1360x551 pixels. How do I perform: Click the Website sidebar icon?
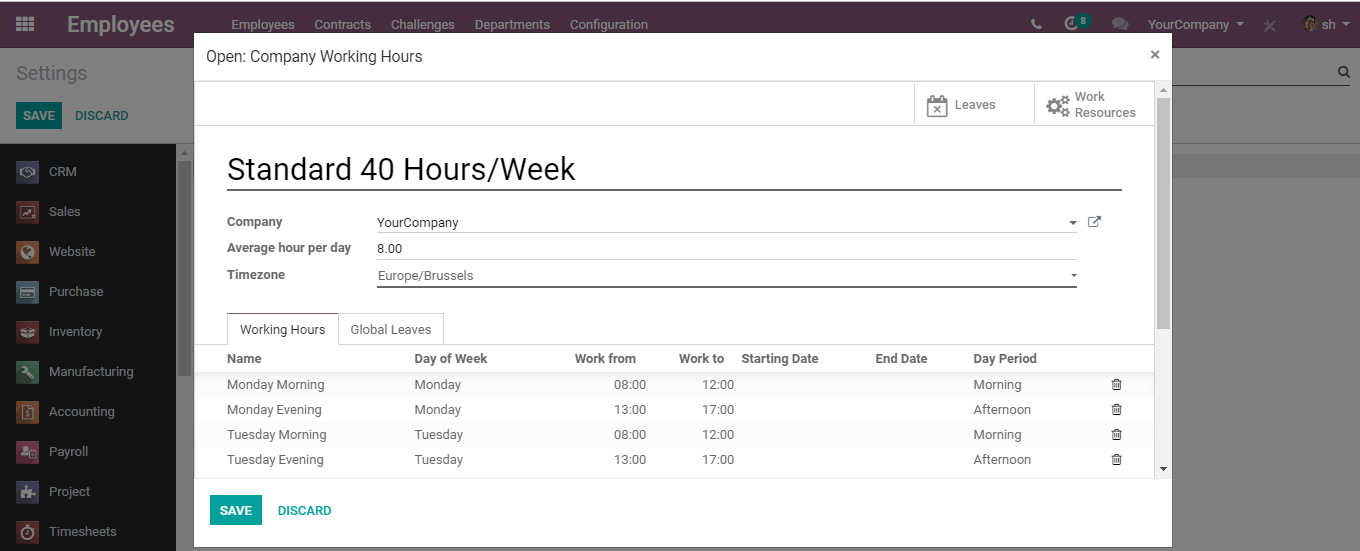pyautogui.click(x=28, y=252)
